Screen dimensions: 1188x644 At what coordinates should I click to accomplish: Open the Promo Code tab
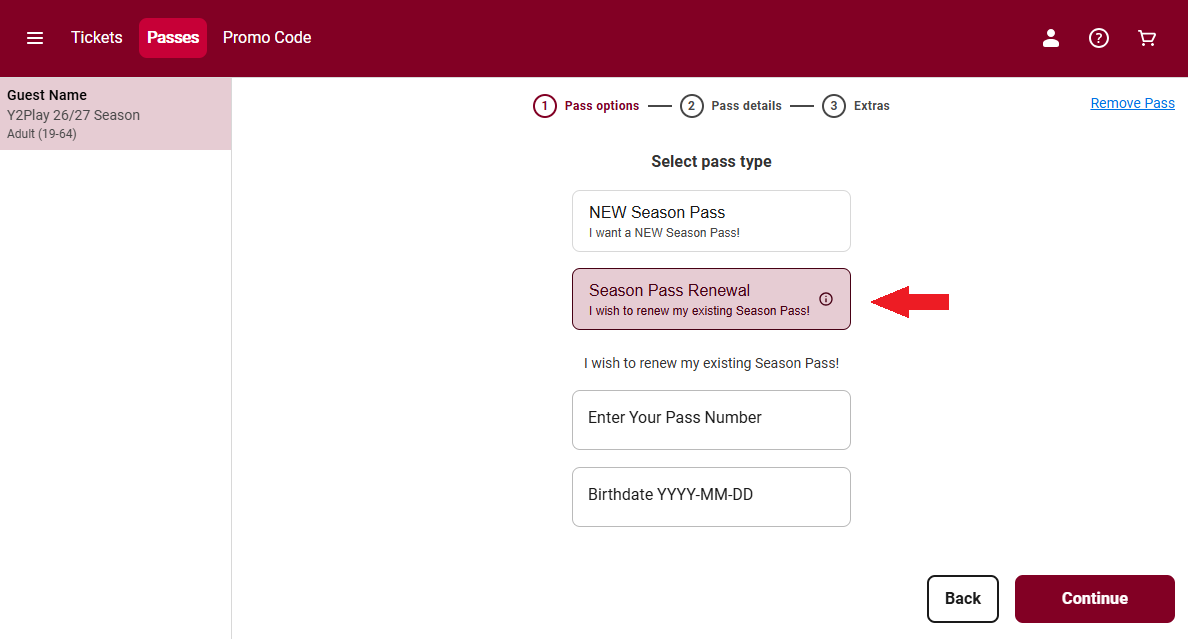click(267, 38)
